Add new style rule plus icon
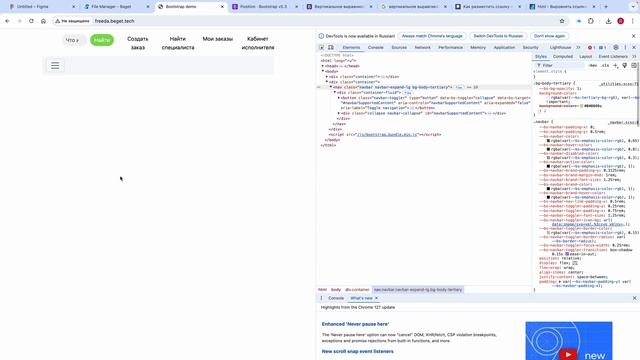This screenshot has width=640, height=360. [x=616, y=65]
